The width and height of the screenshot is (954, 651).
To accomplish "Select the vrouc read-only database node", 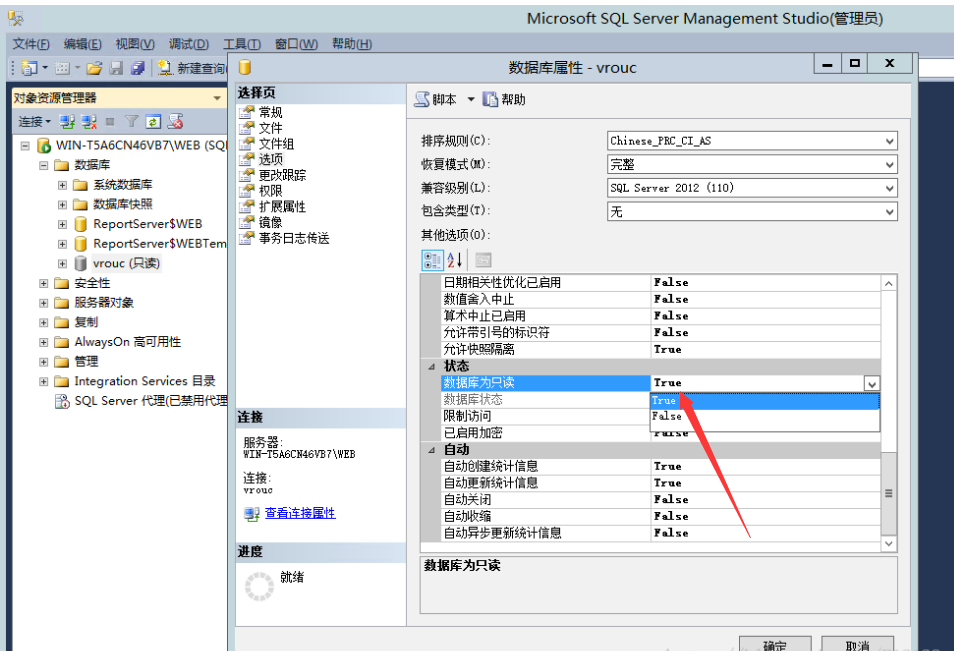I will click(126, 263).
